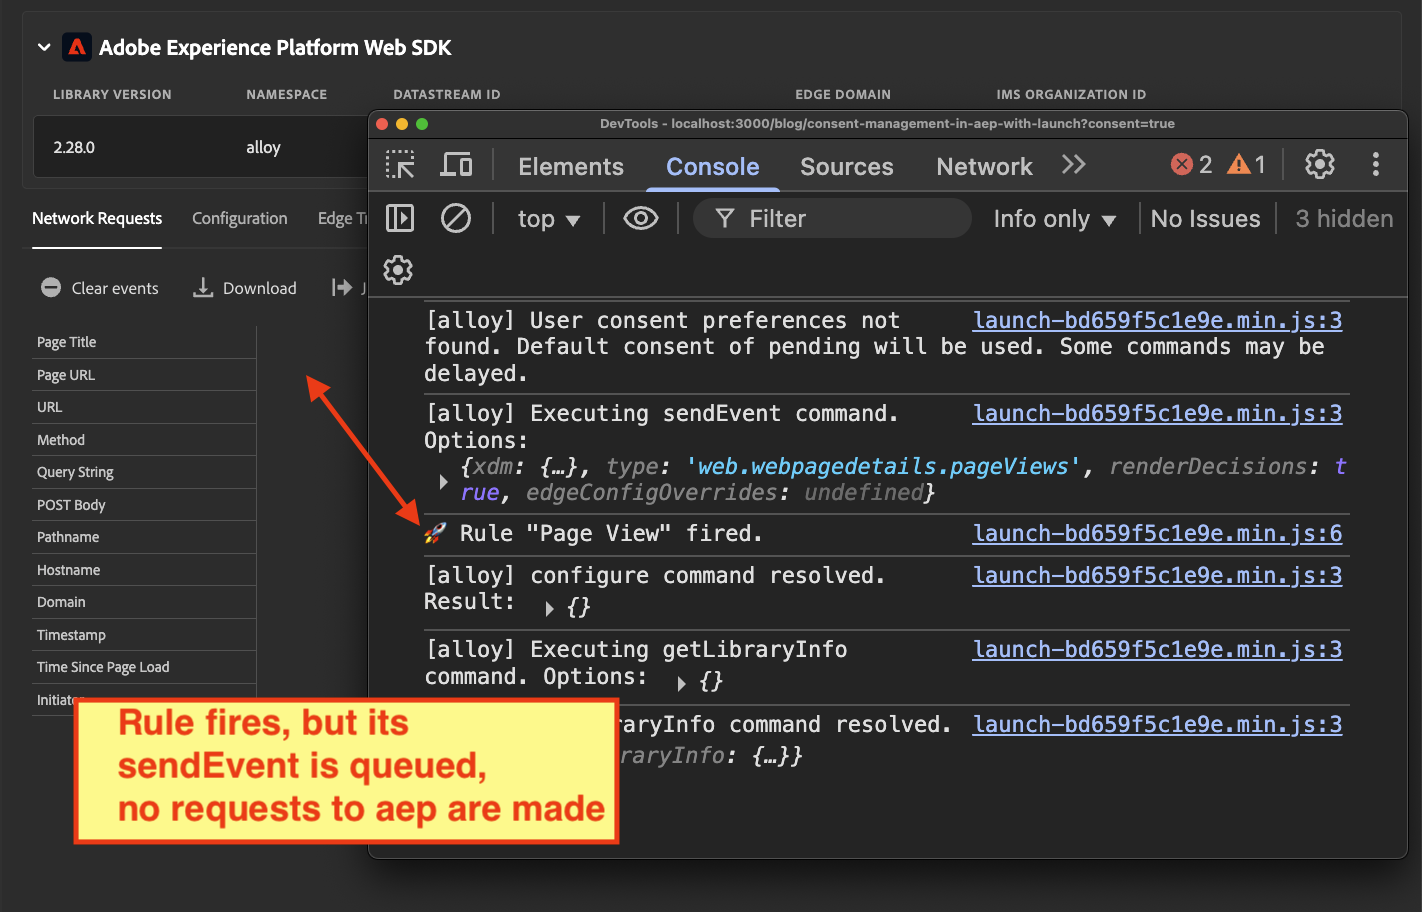Click library version value 2.28.0
This screenshot has height=912, width=1422.
[x=74, y=147]
